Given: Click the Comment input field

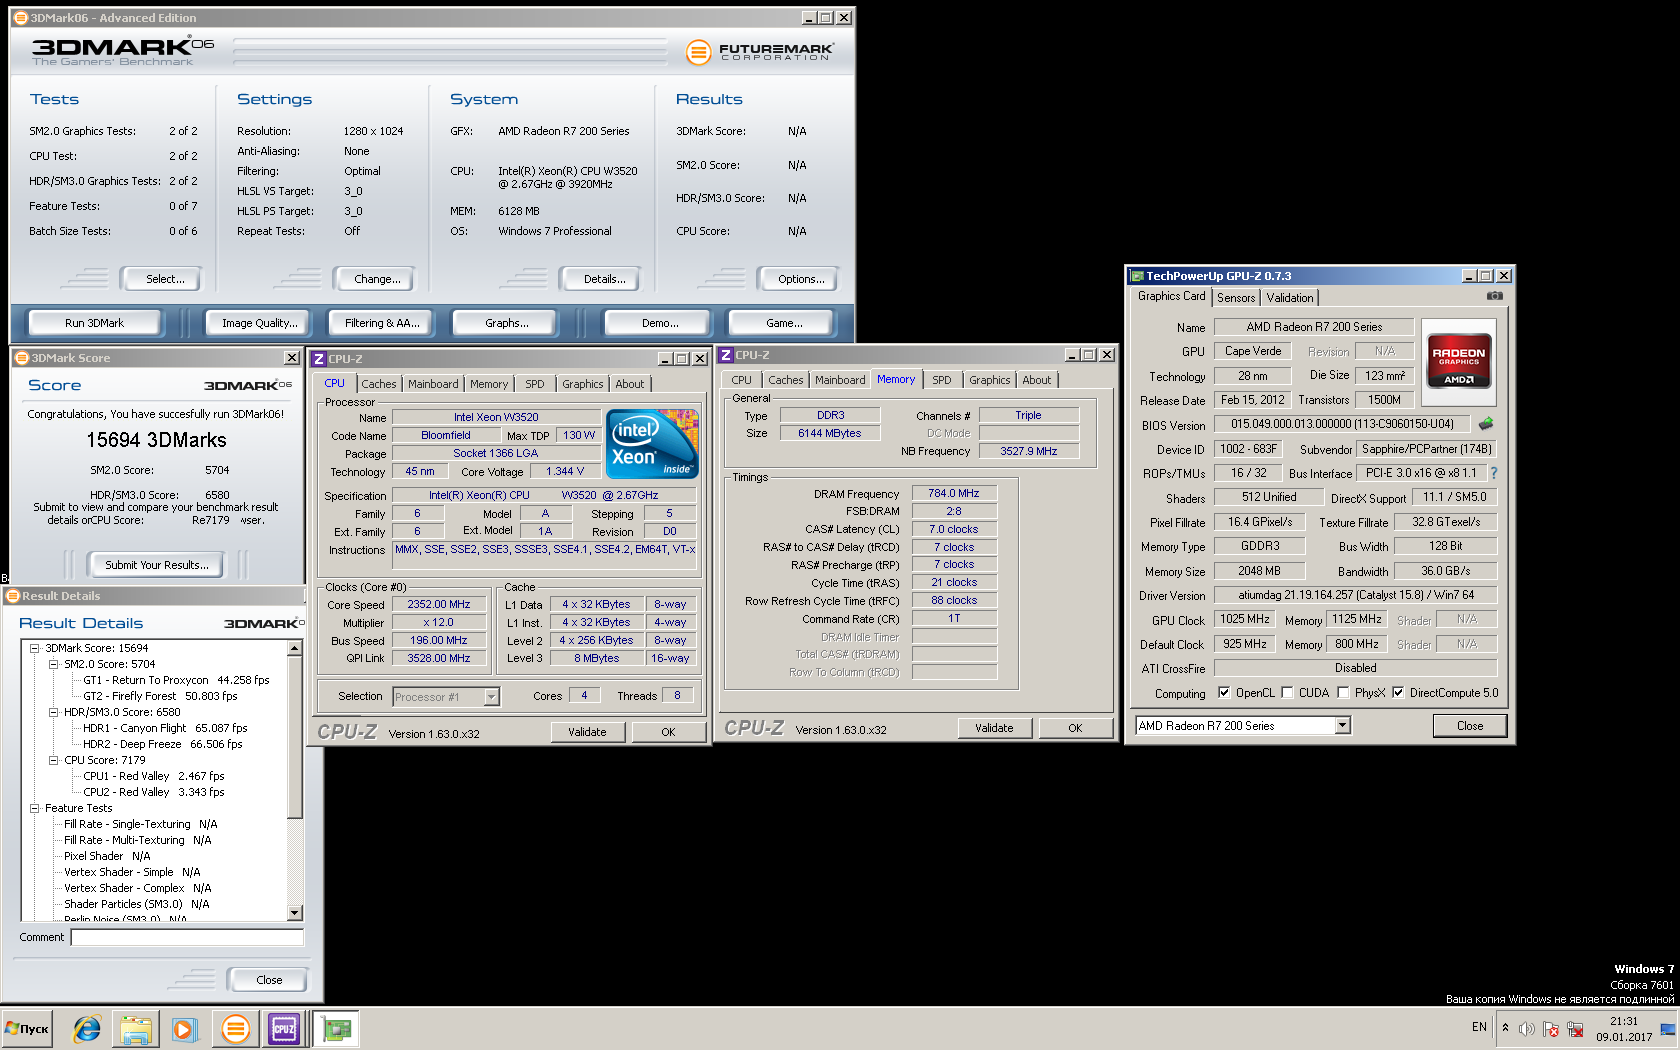Looking at the screenshot, I should (187, 938).
